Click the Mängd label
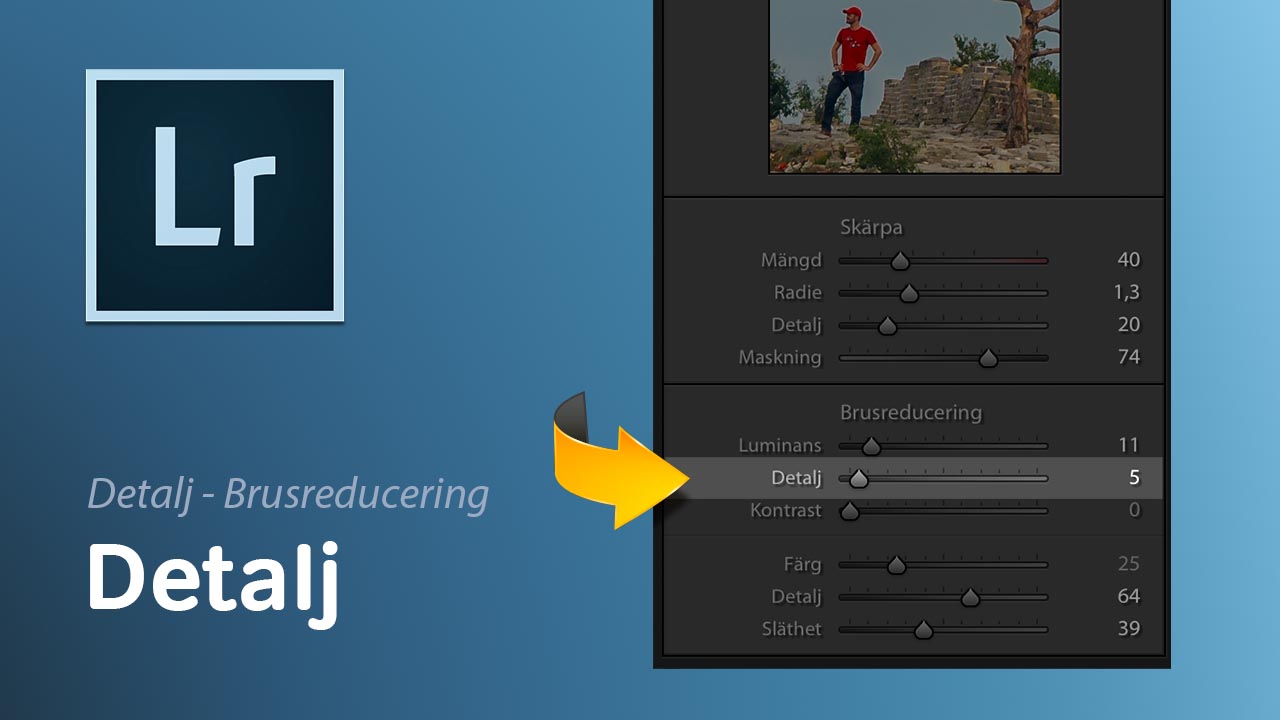The image size is (1280, 720). (791, 260)
